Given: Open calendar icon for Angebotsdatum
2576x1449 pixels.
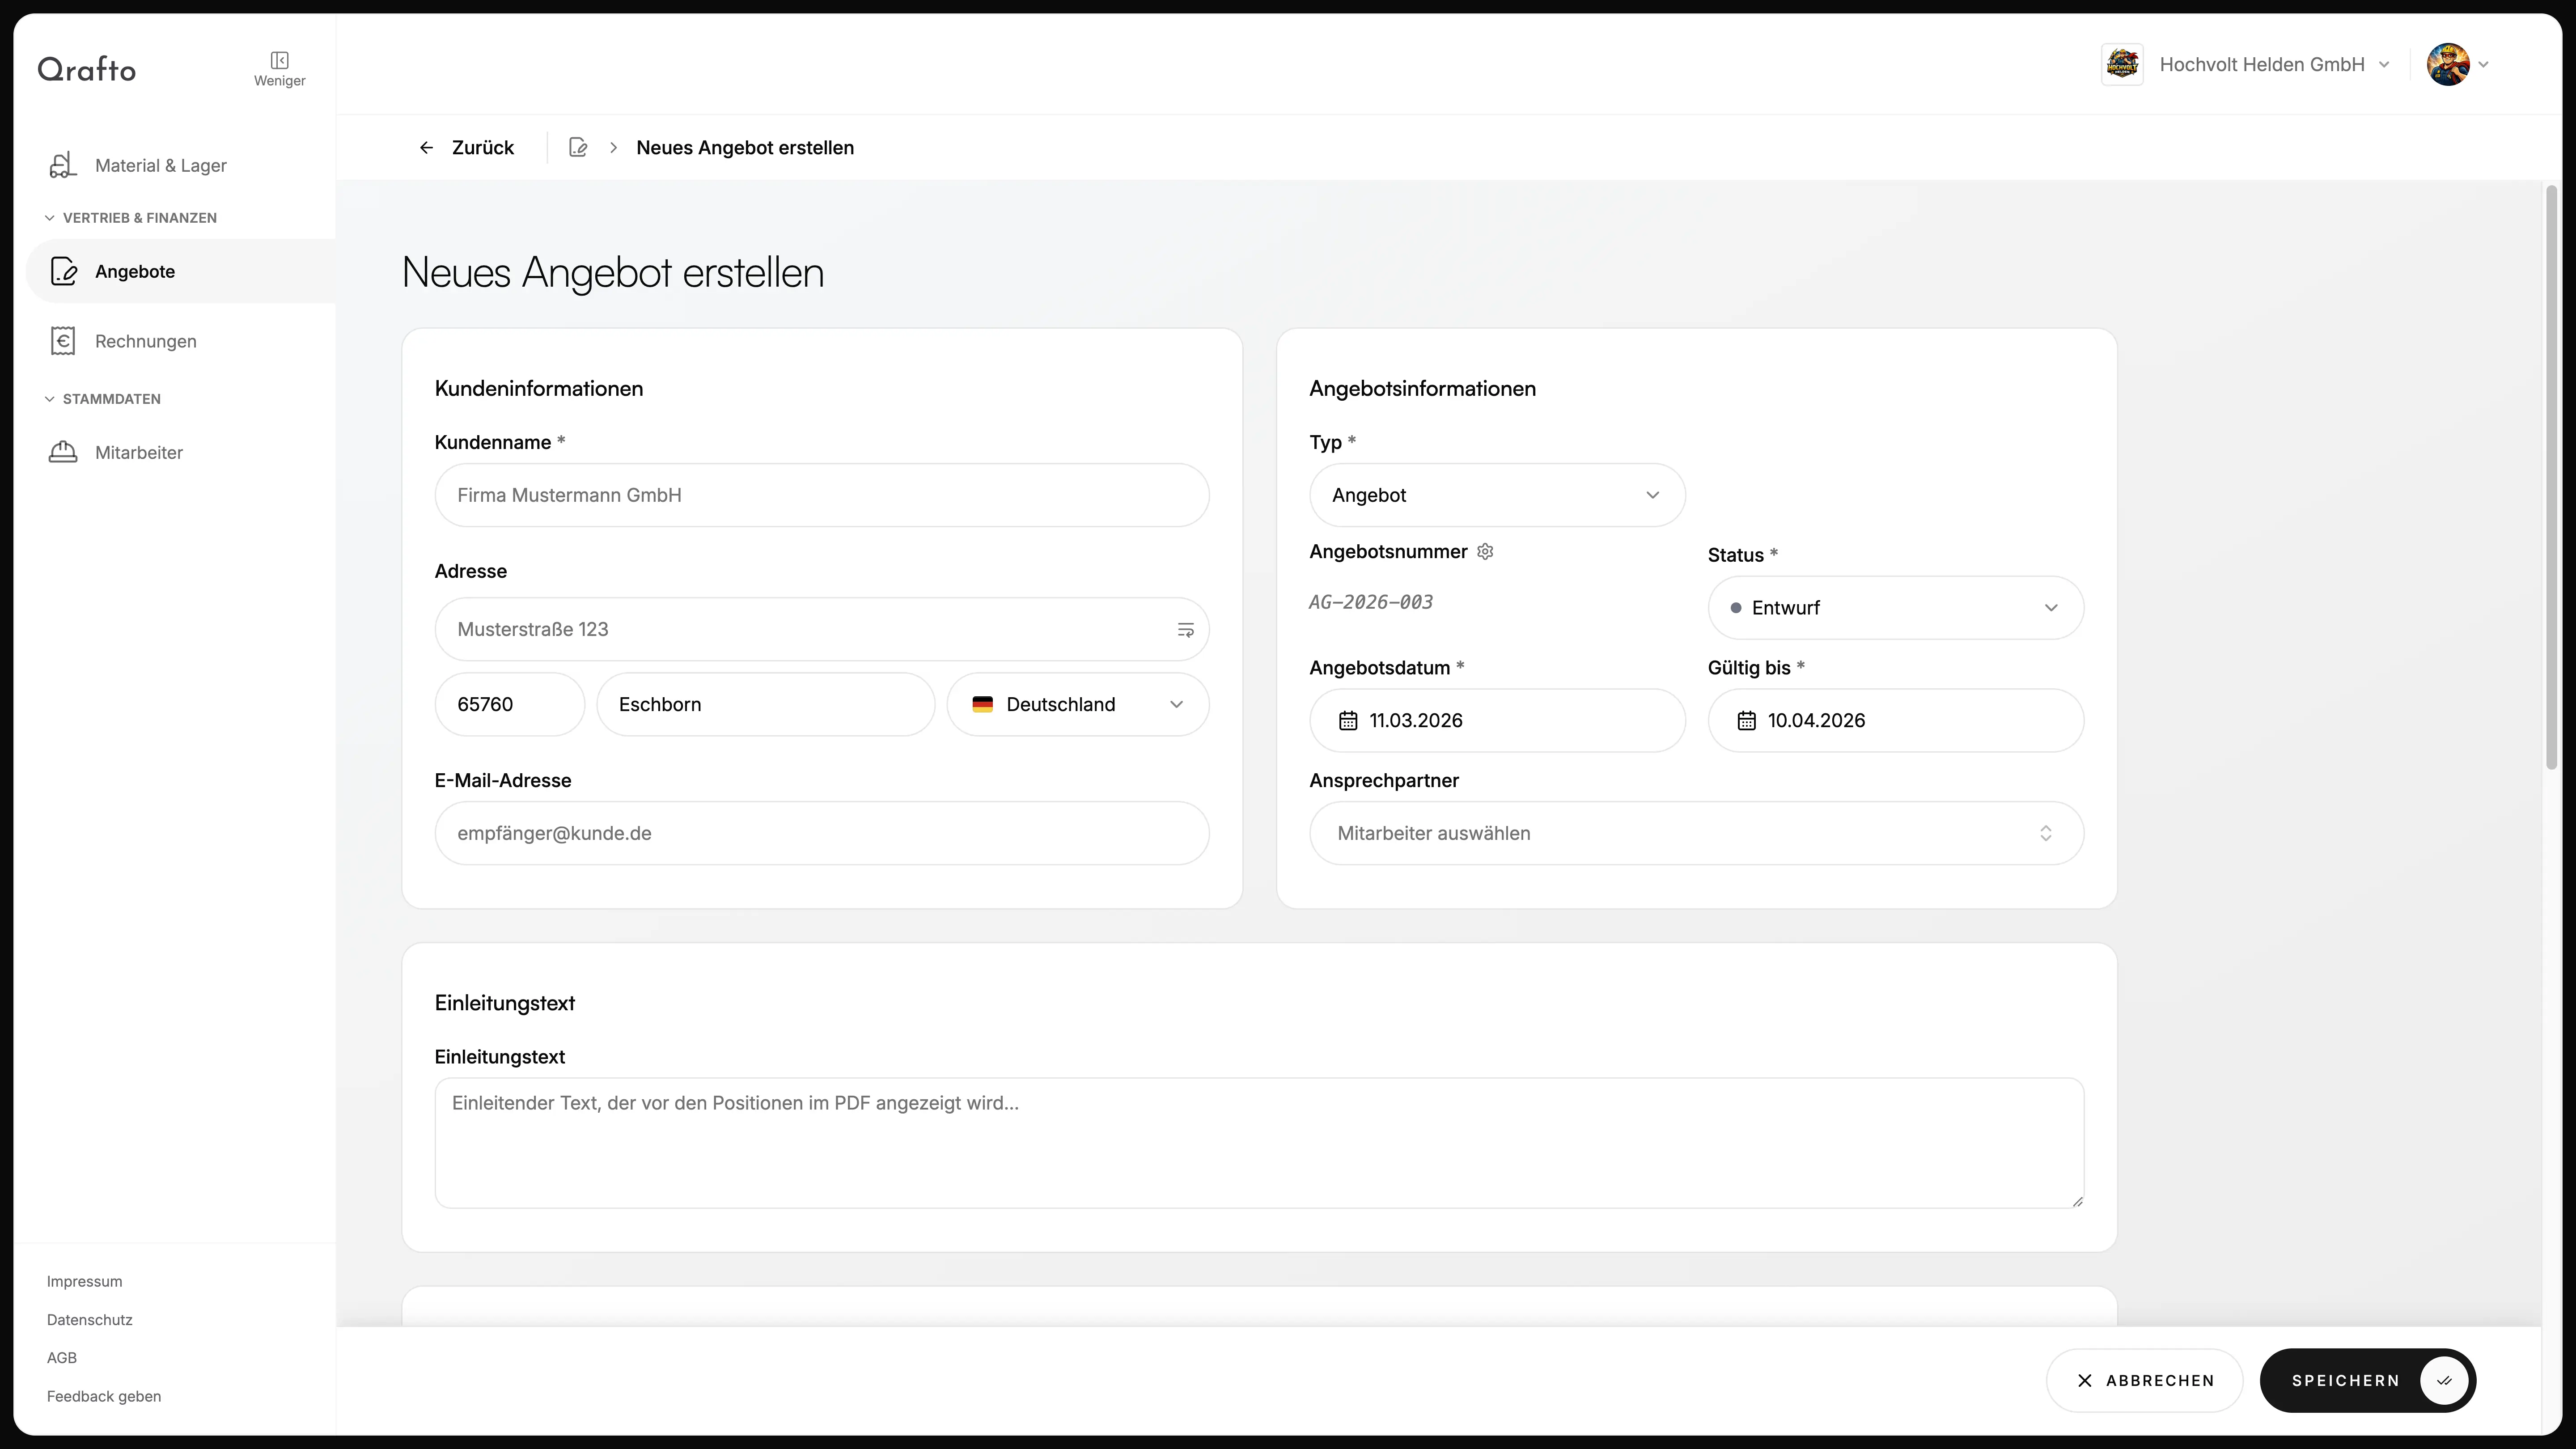Looking at the screenshot, I should point(1348,721).
